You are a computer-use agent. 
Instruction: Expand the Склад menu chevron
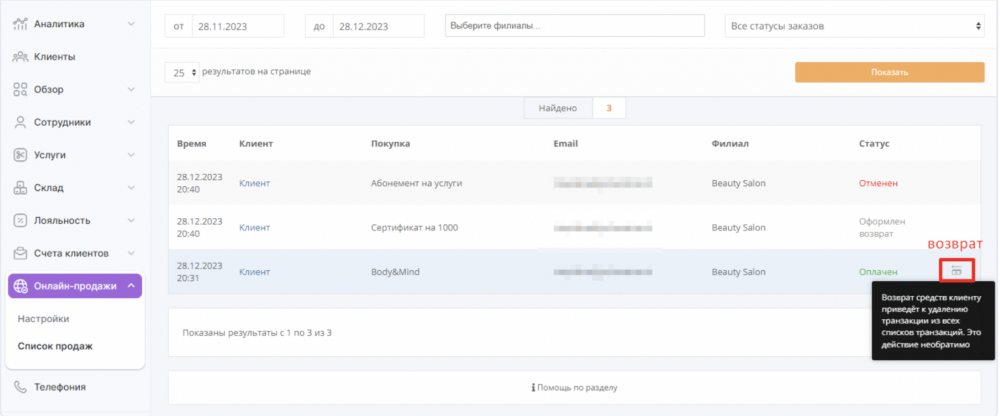point(131,188)
